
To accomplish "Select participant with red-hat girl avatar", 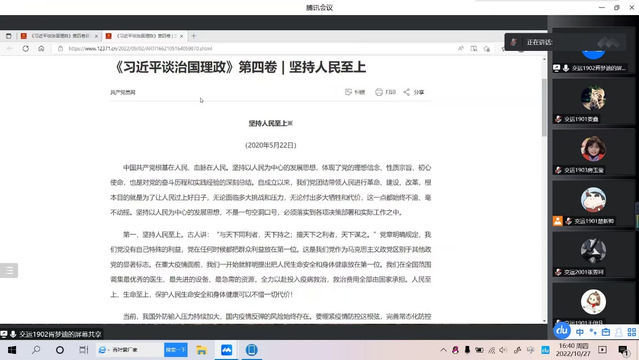I will [593, 153].
